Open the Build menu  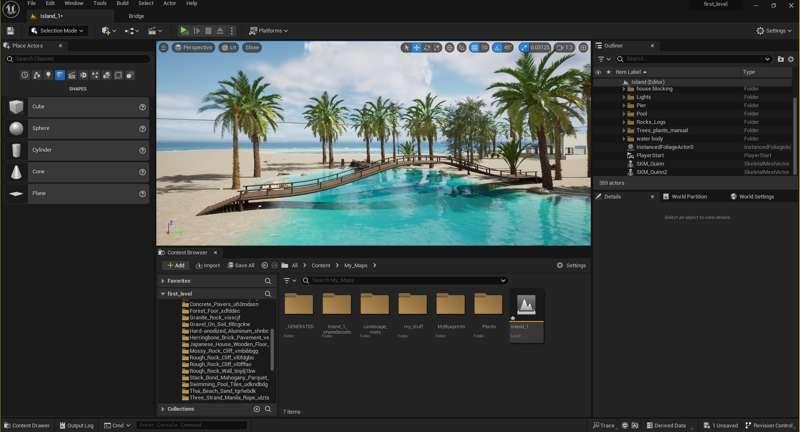(x=122, y=3)
